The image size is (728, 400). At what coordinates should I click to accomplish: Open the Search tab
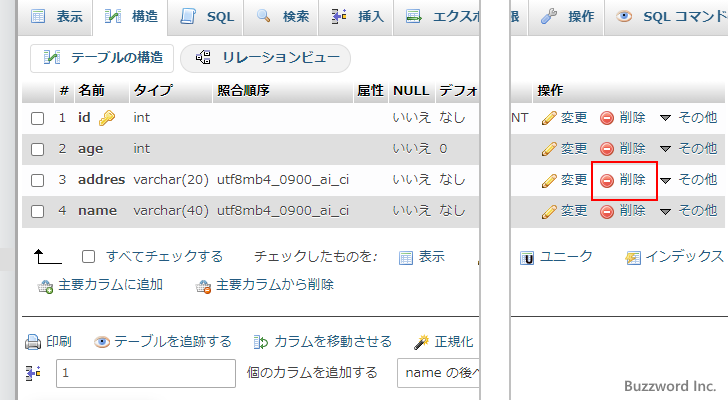click(283, 17)
